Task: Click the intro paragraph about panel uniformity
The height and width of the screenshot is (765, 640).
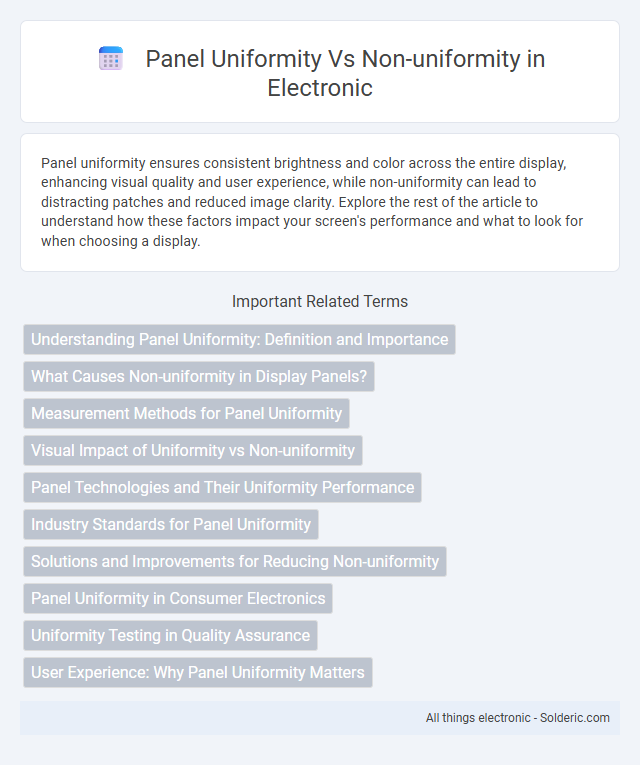Action: point(312,202)
